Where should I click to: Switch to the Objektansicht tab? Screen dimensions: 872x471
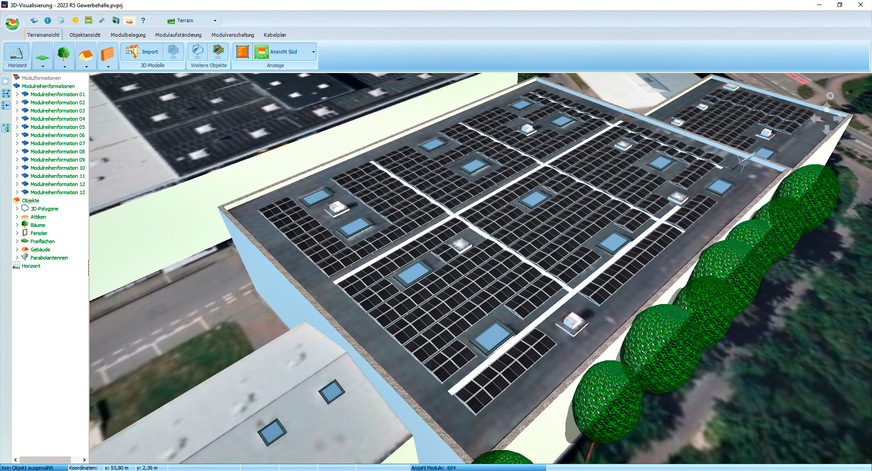[x=85, y=34]
